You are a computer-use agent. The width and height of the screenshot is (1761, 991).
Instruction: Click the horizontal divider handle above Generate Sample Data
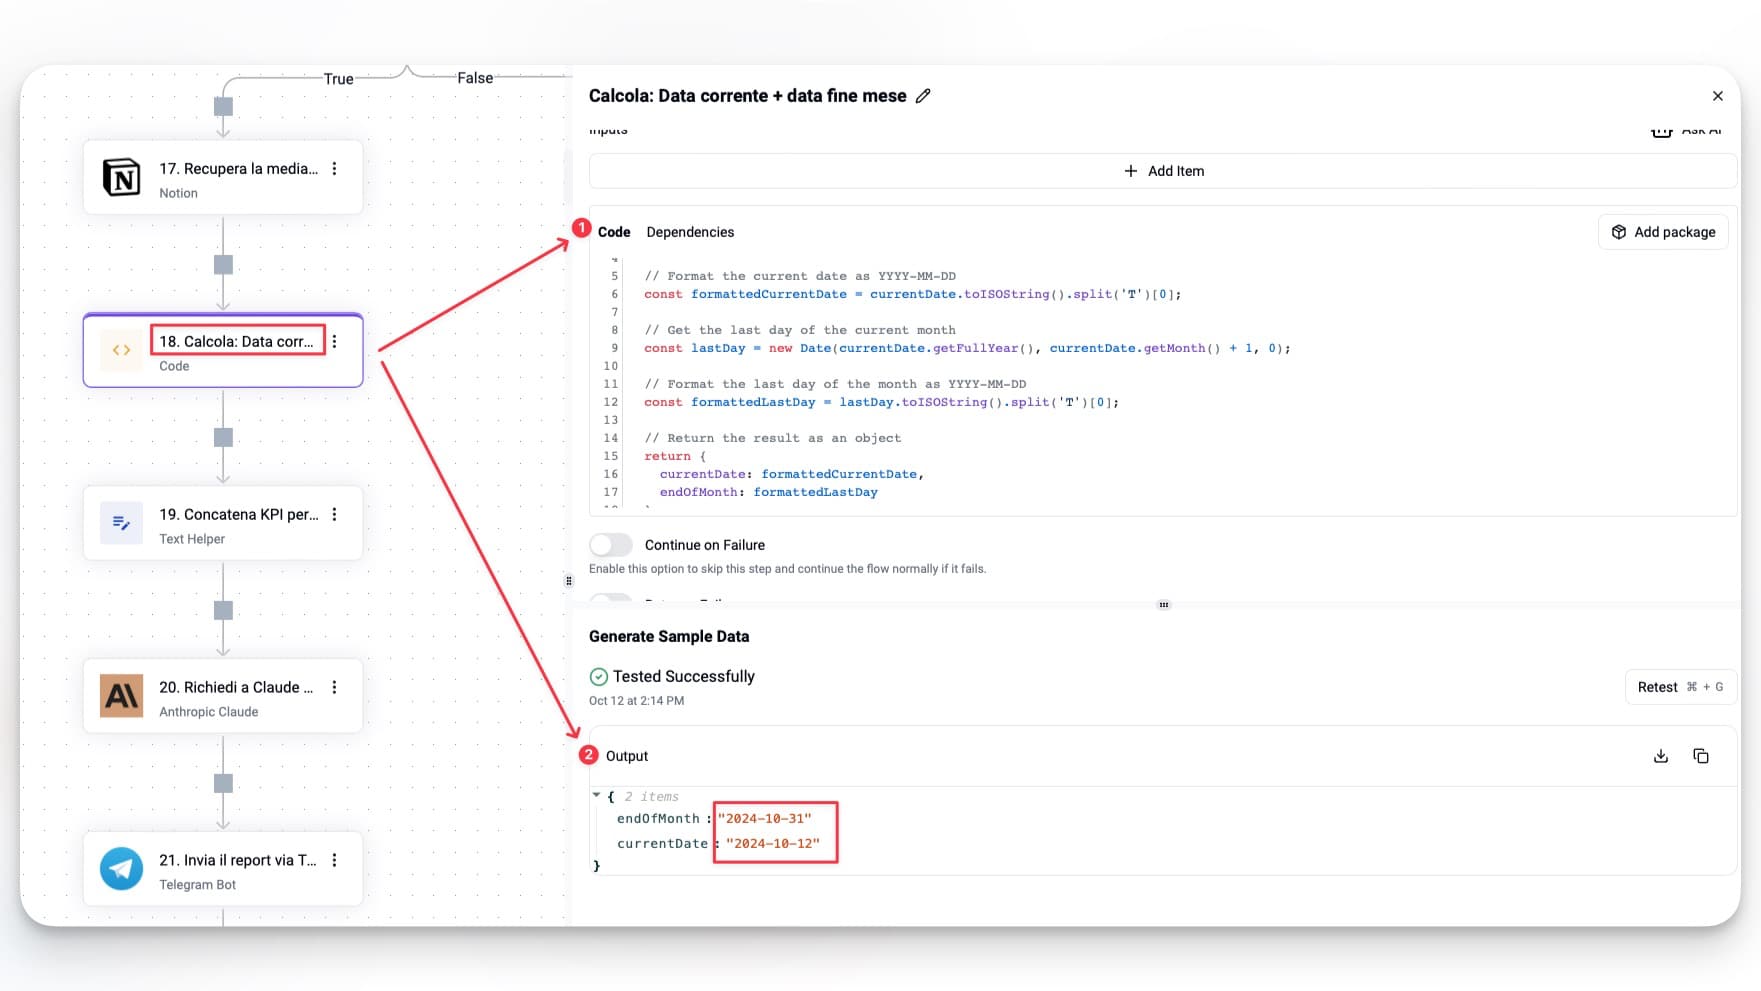pyautogui.click(x=1164, y=605)
